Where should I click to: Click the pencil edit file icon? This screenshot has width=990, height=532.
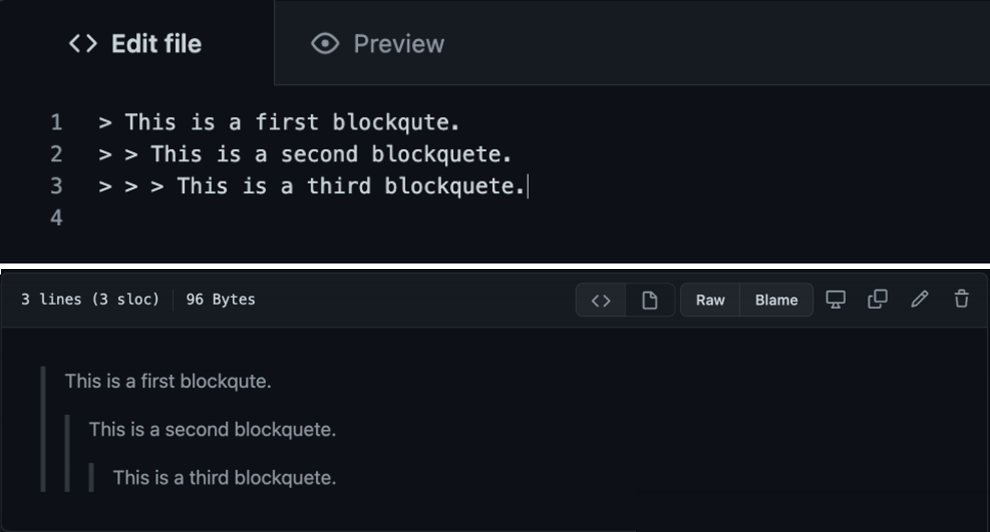(x=920, y=299)
